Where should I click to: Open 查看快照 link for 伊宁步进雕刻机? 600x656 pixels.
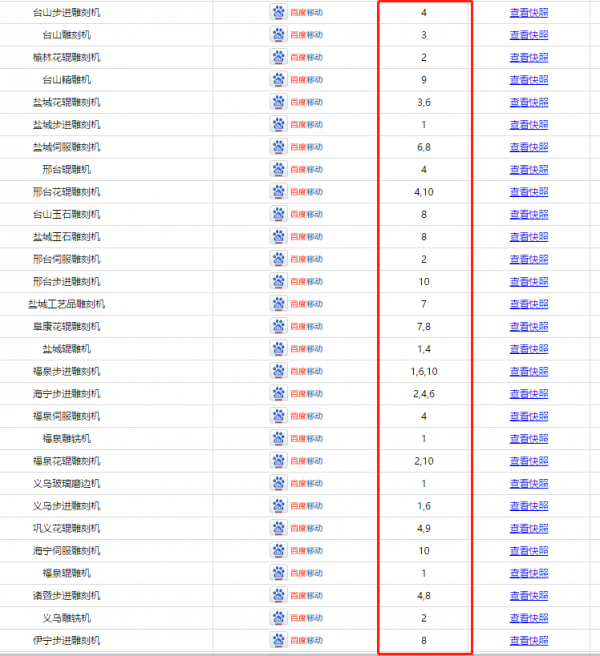[x=529, y=640]
